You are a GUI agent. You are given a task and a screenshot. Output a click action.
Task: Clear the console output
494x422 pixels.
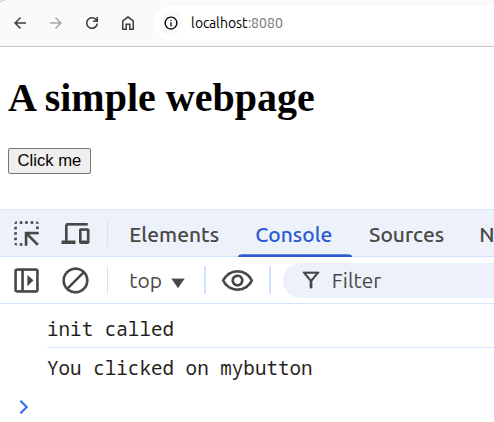point(75,281)
